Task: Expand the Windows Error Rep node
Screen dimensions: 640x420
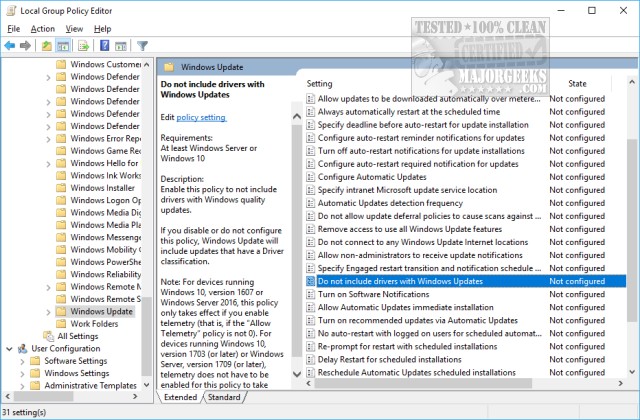Action: click(48, 139)
